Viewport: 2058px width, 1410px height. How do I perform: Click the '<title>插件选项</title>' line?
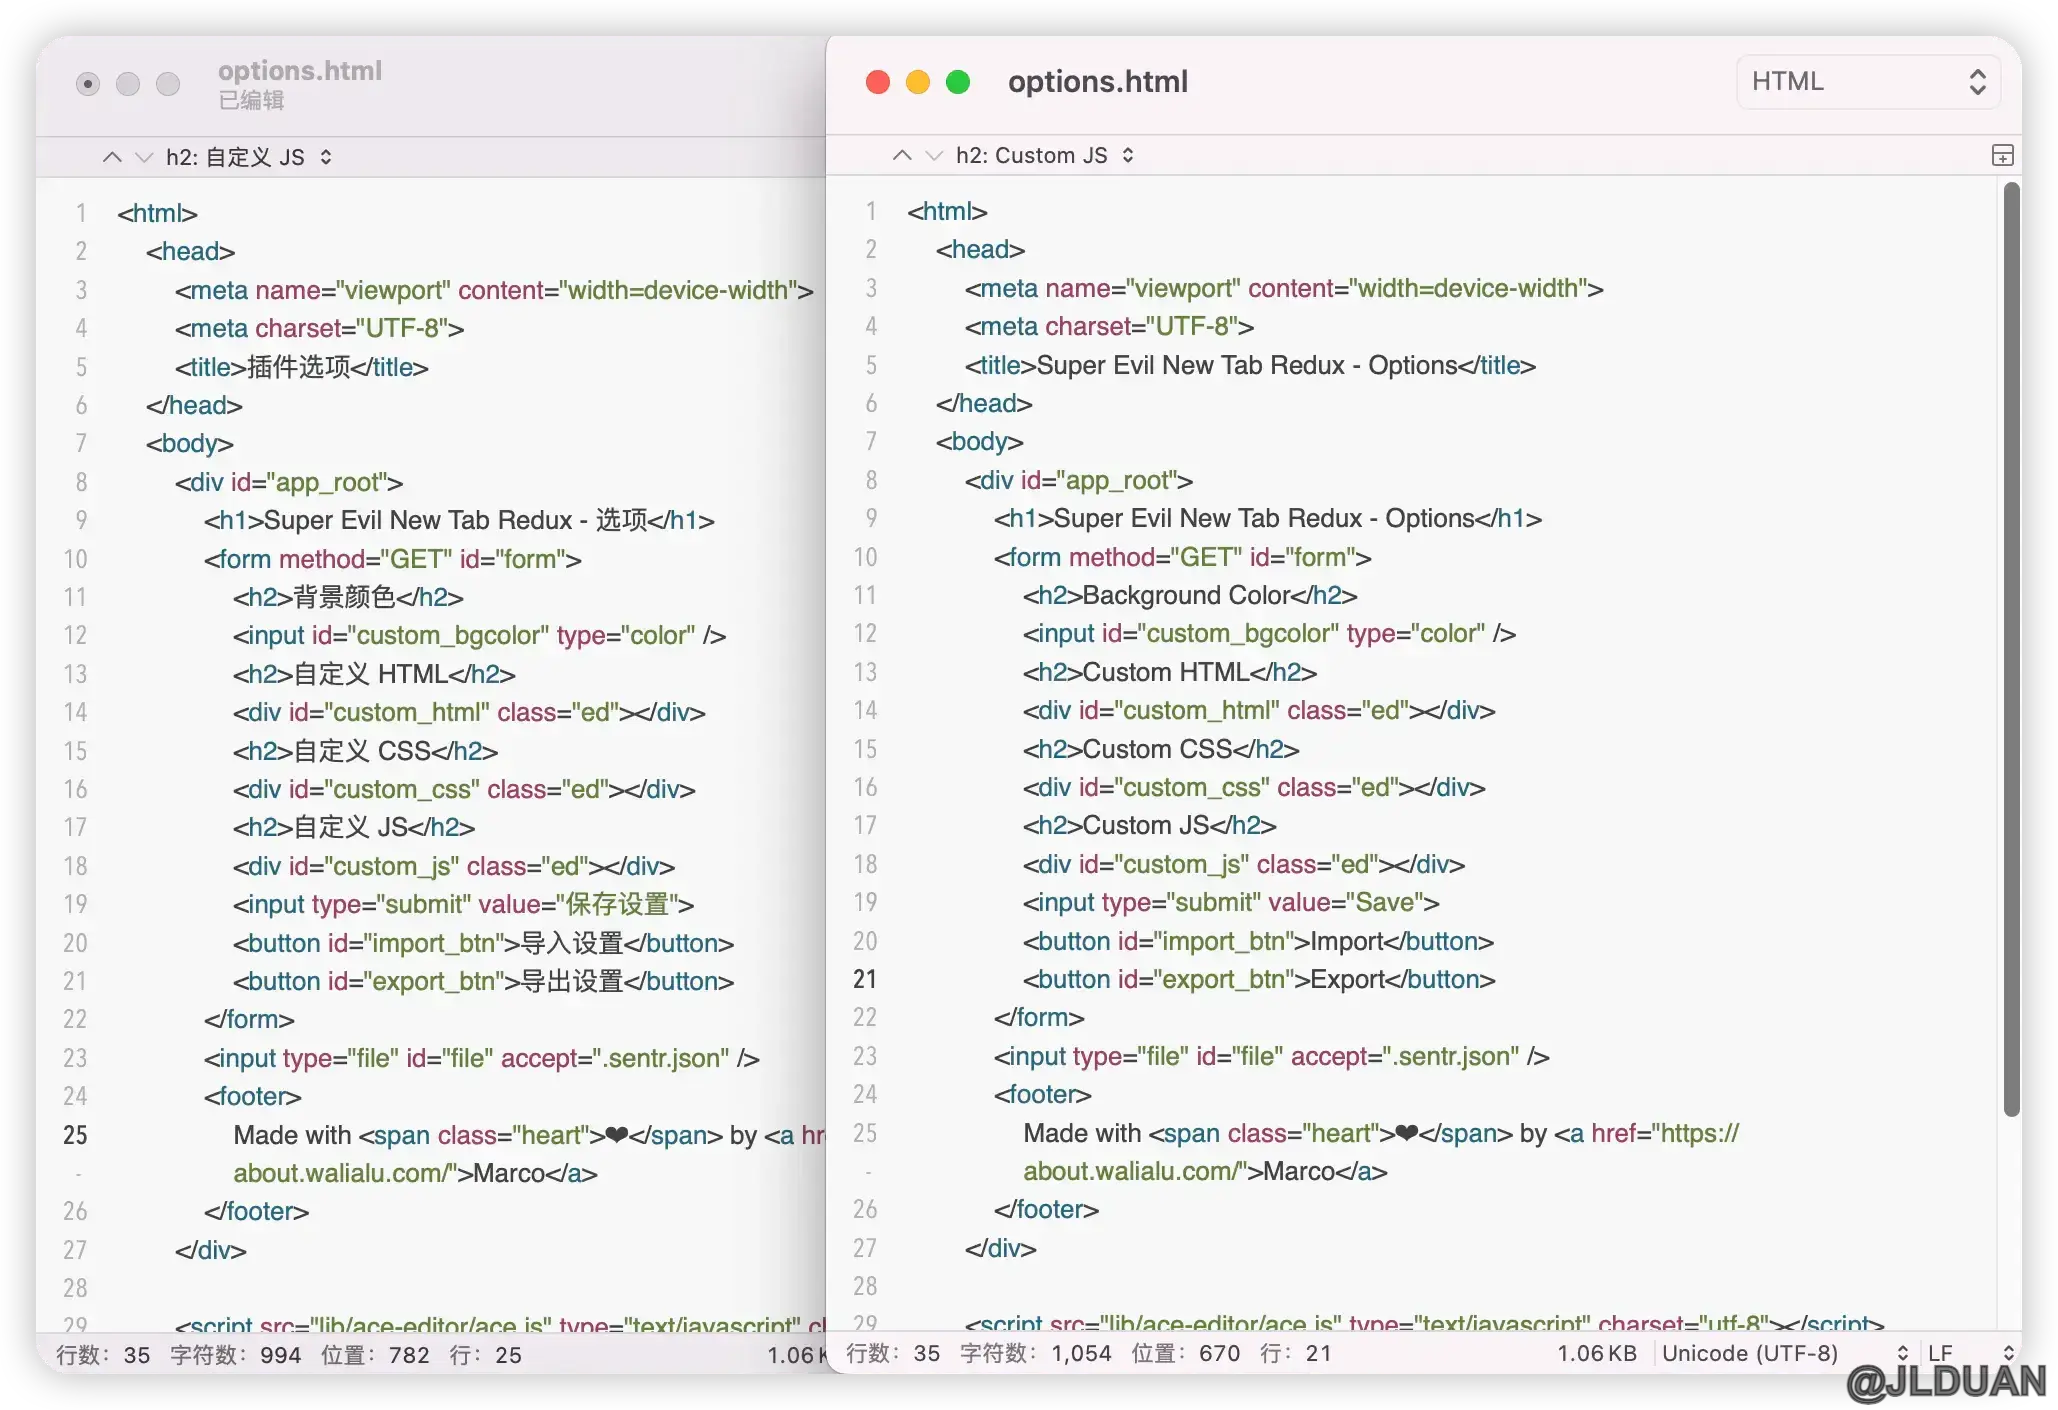coord(301,367)
